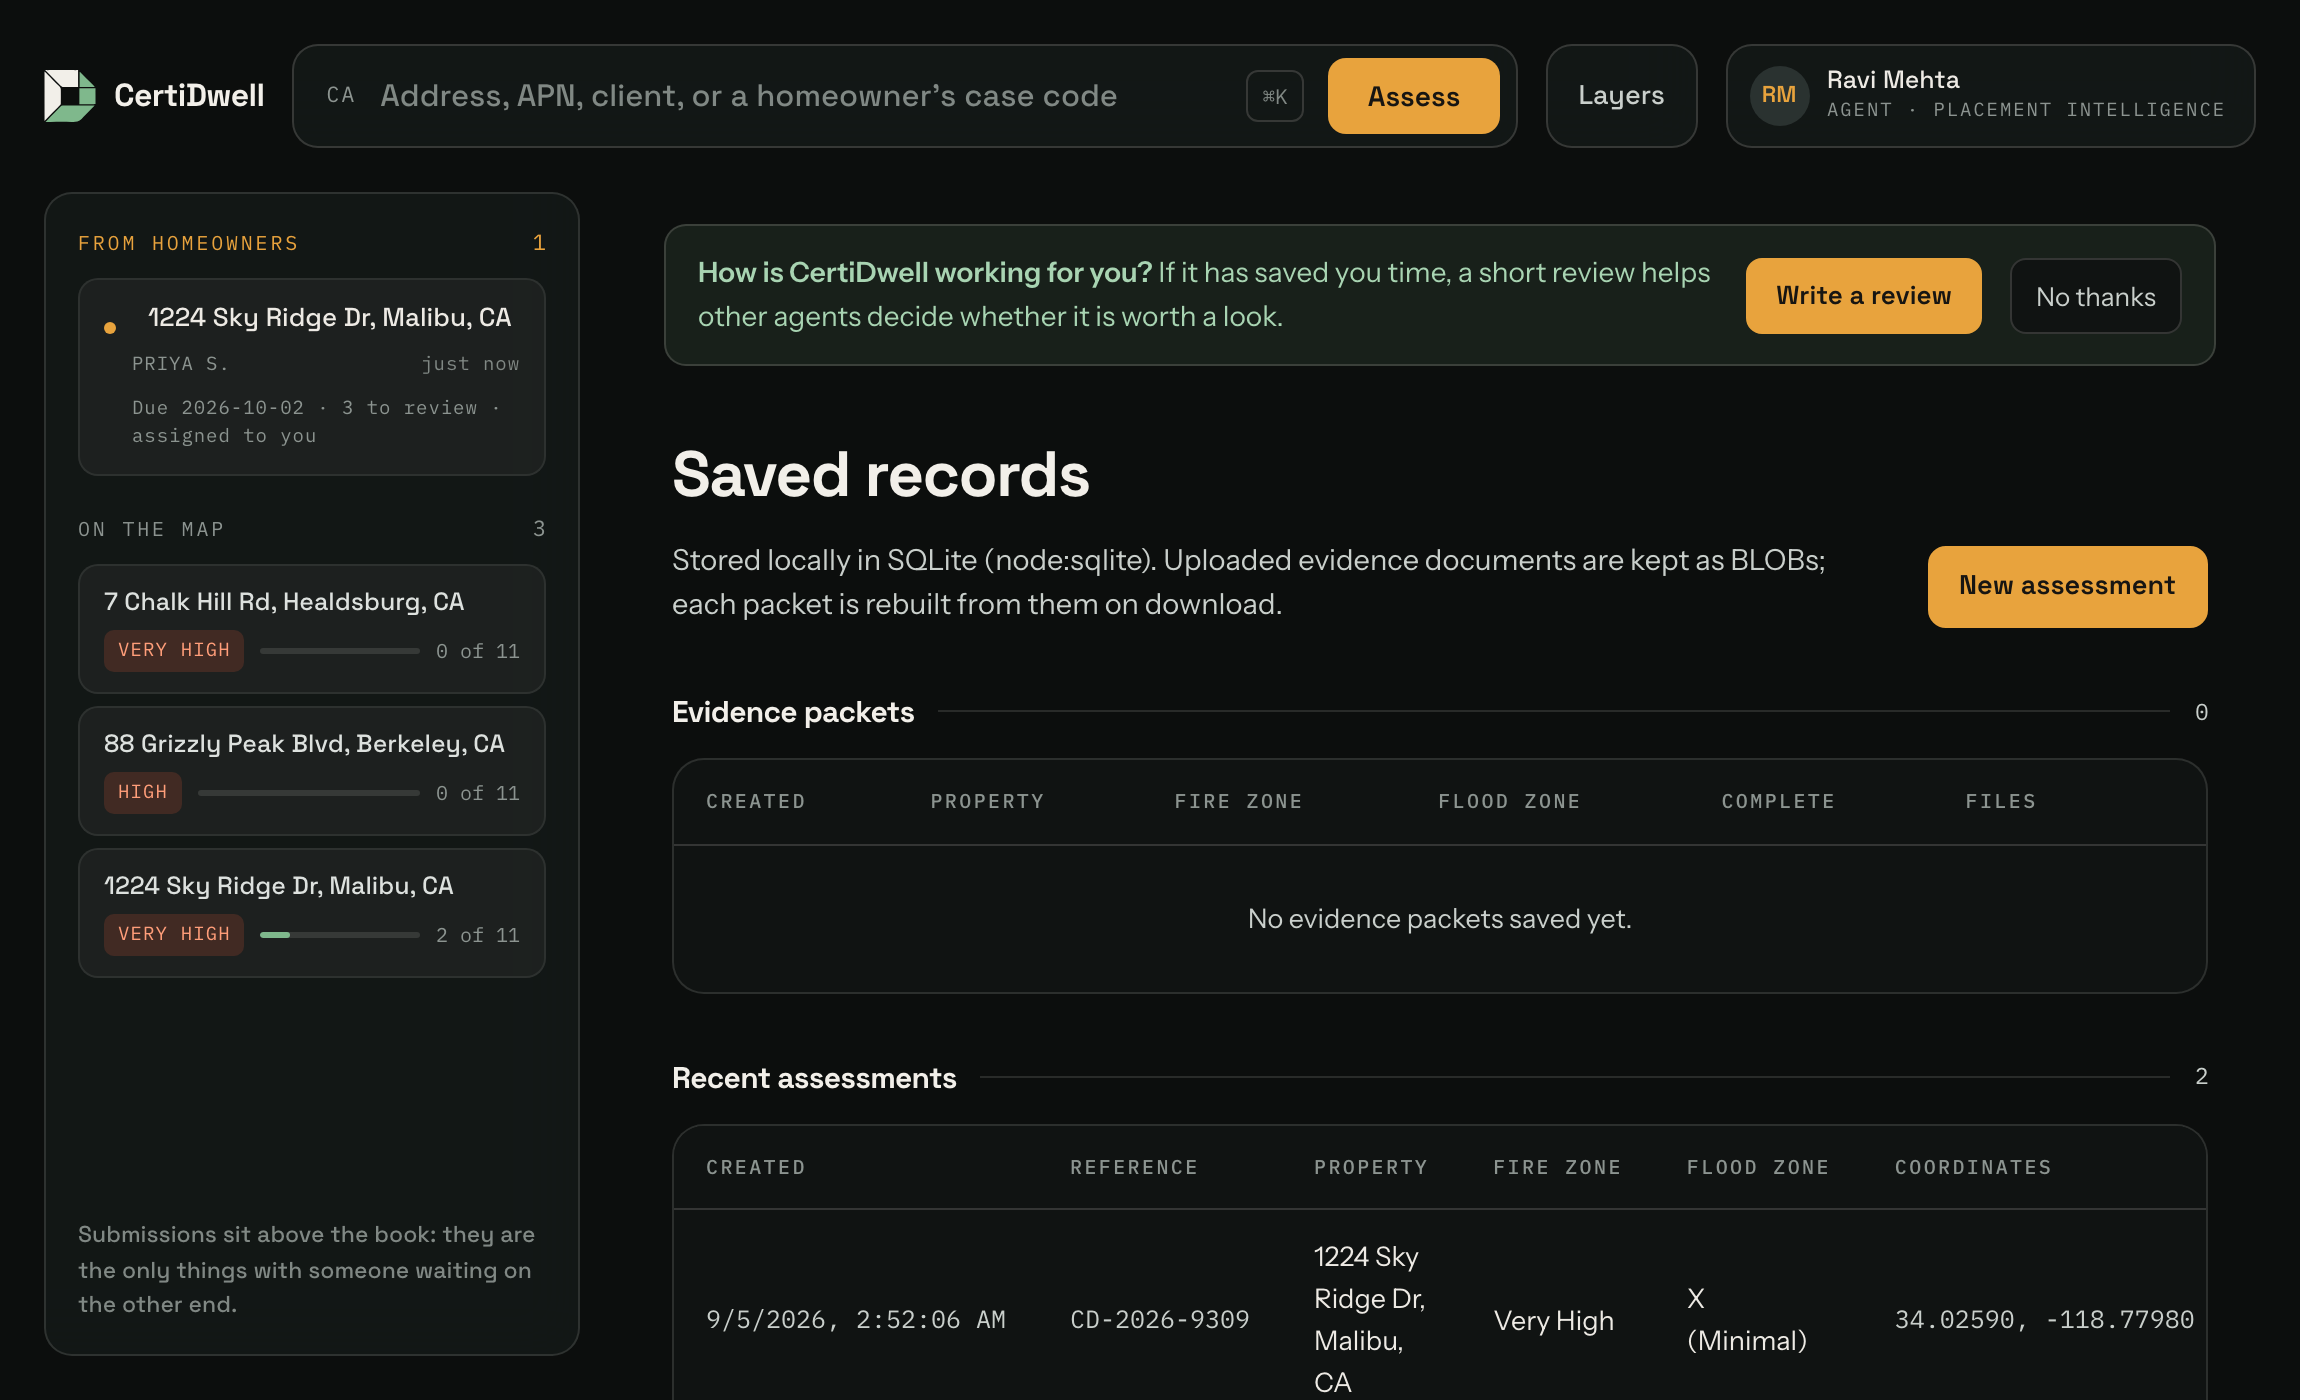
Task: Click the Assess button
Action: tap(1413, 96)
